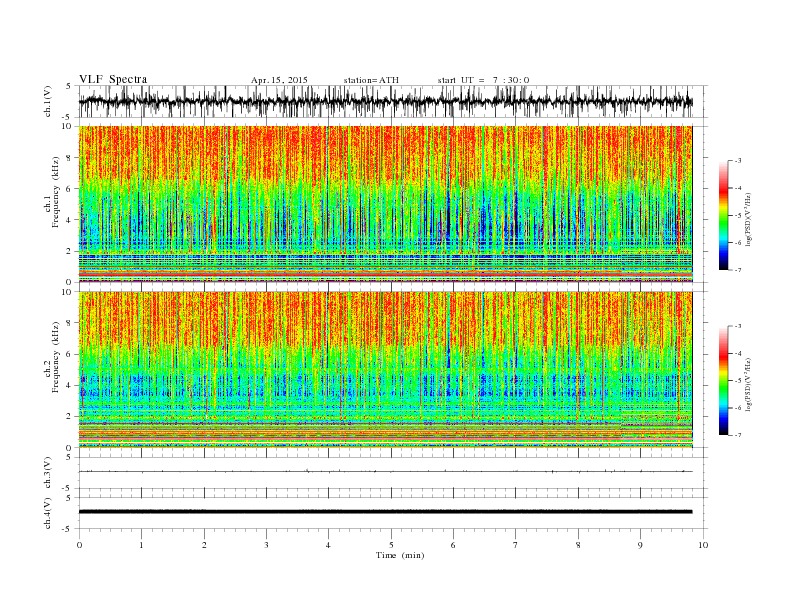Click the "ch.4(V)" axis label
The image size is (792, 612).
[x=48, y=513]
